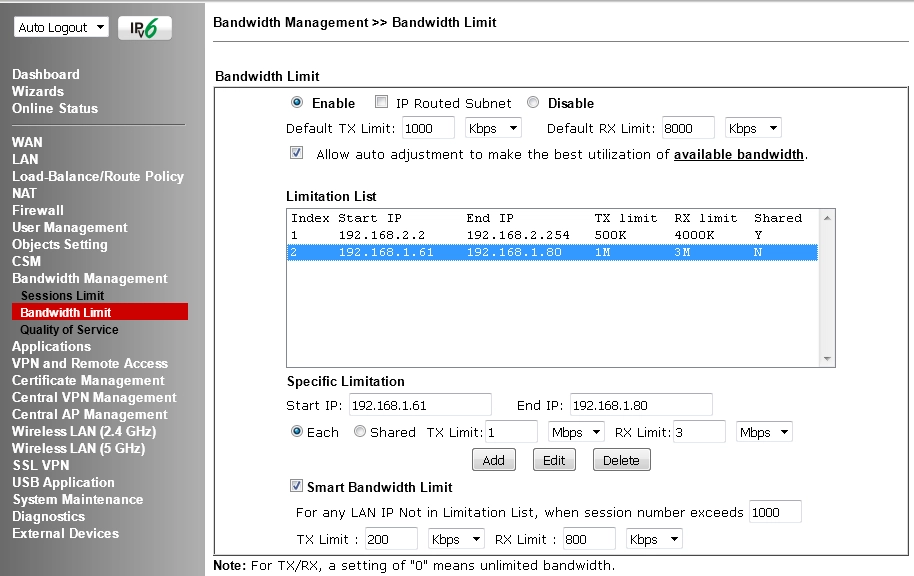Select the Shared radio button
This screenshot has height=576, width=914.
click(360, 431)
